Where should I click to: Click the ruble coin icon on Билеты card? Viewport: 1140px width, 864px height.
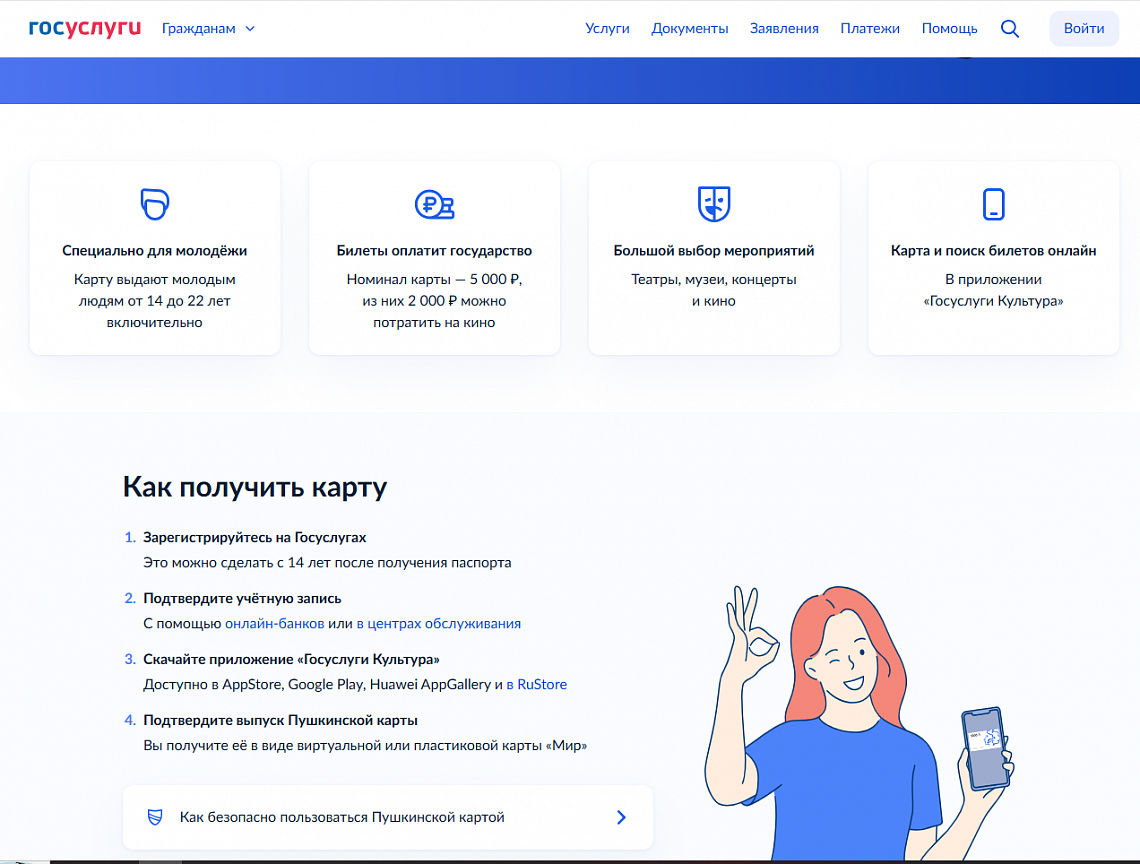(434, 203)
